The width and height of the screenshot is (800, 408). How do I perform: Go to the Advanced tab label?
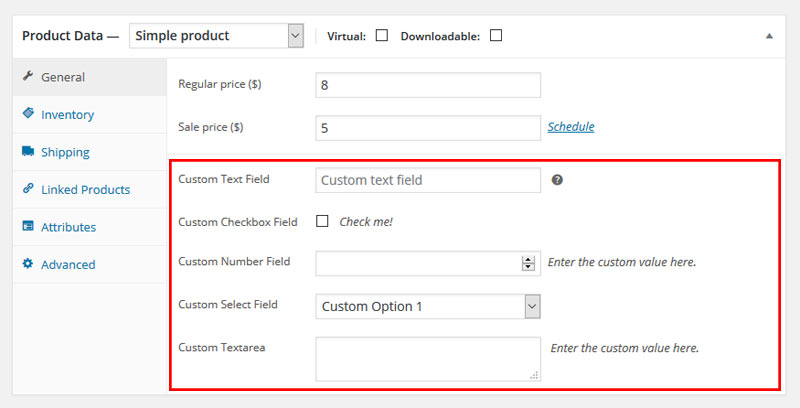[68, 265]
